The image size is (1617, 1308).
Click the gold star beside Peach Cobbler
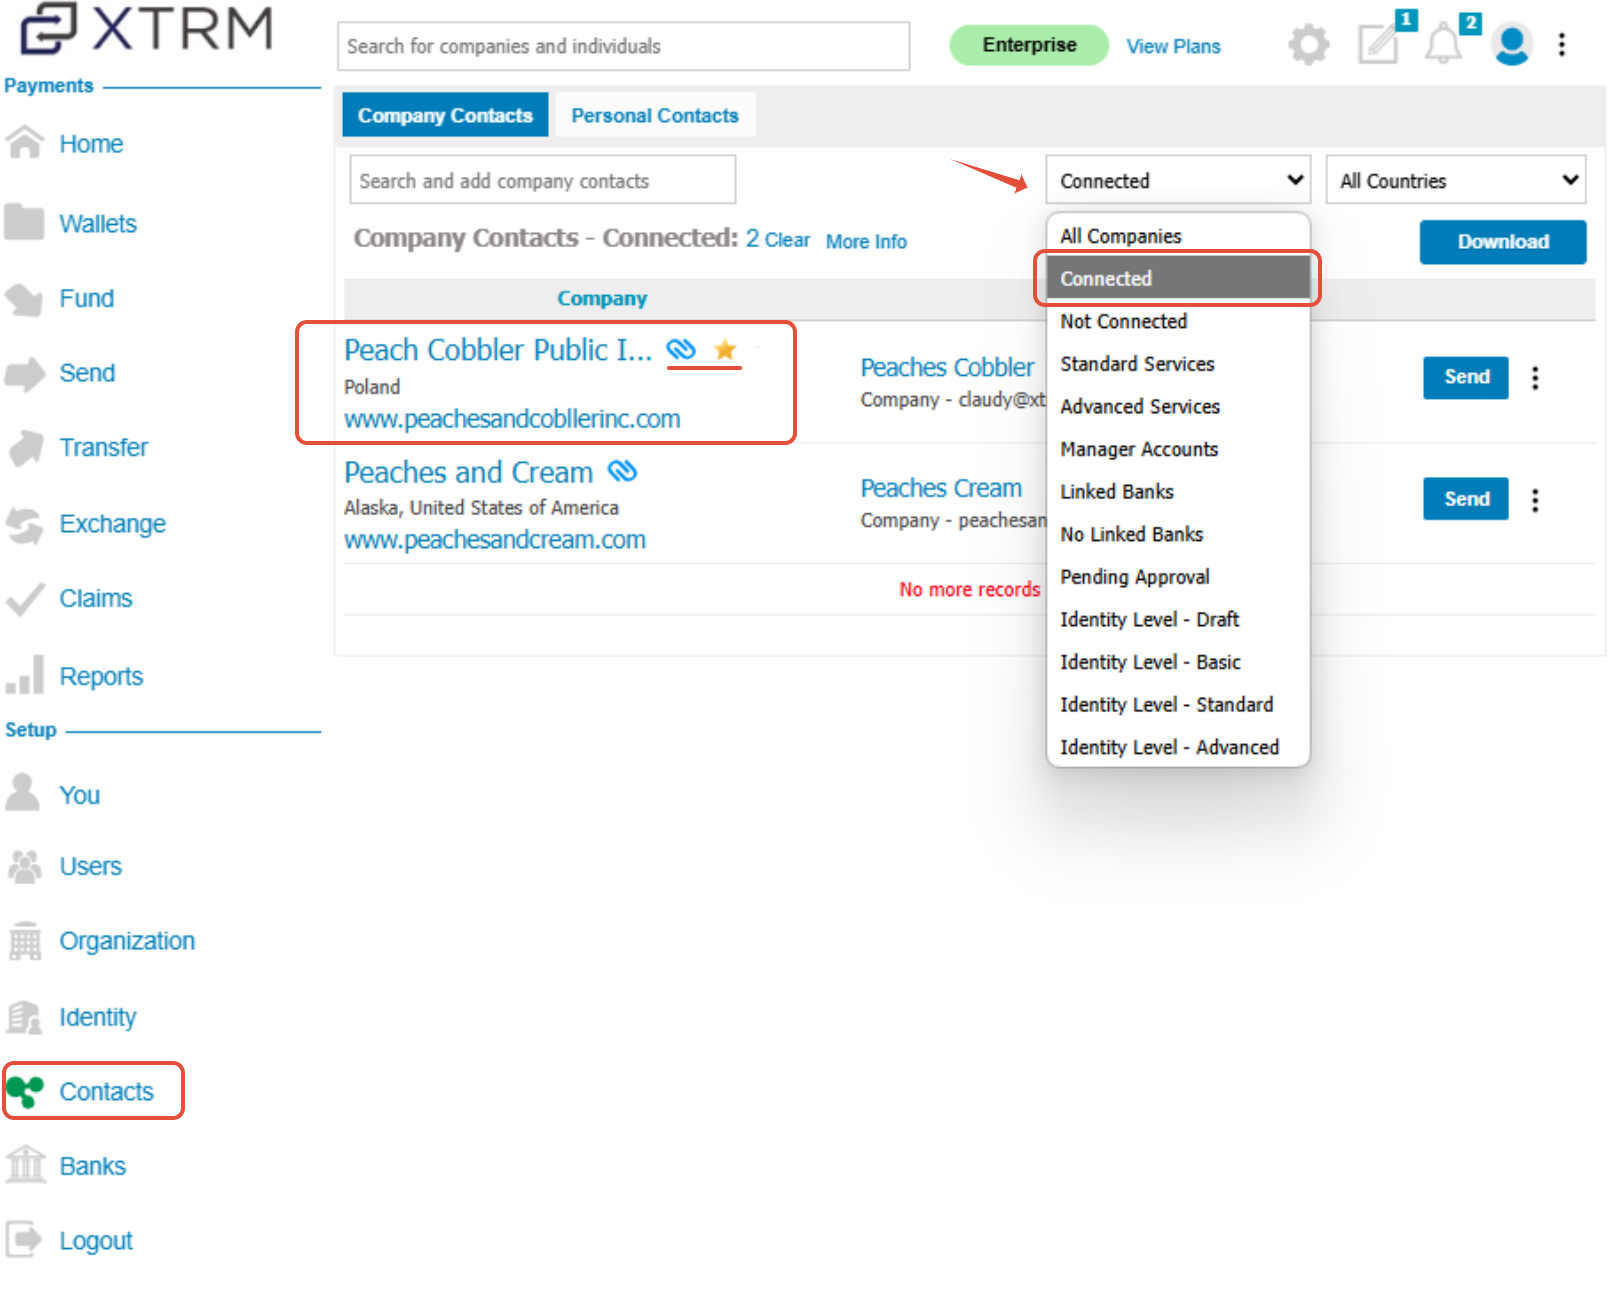[x=725, y=350]
